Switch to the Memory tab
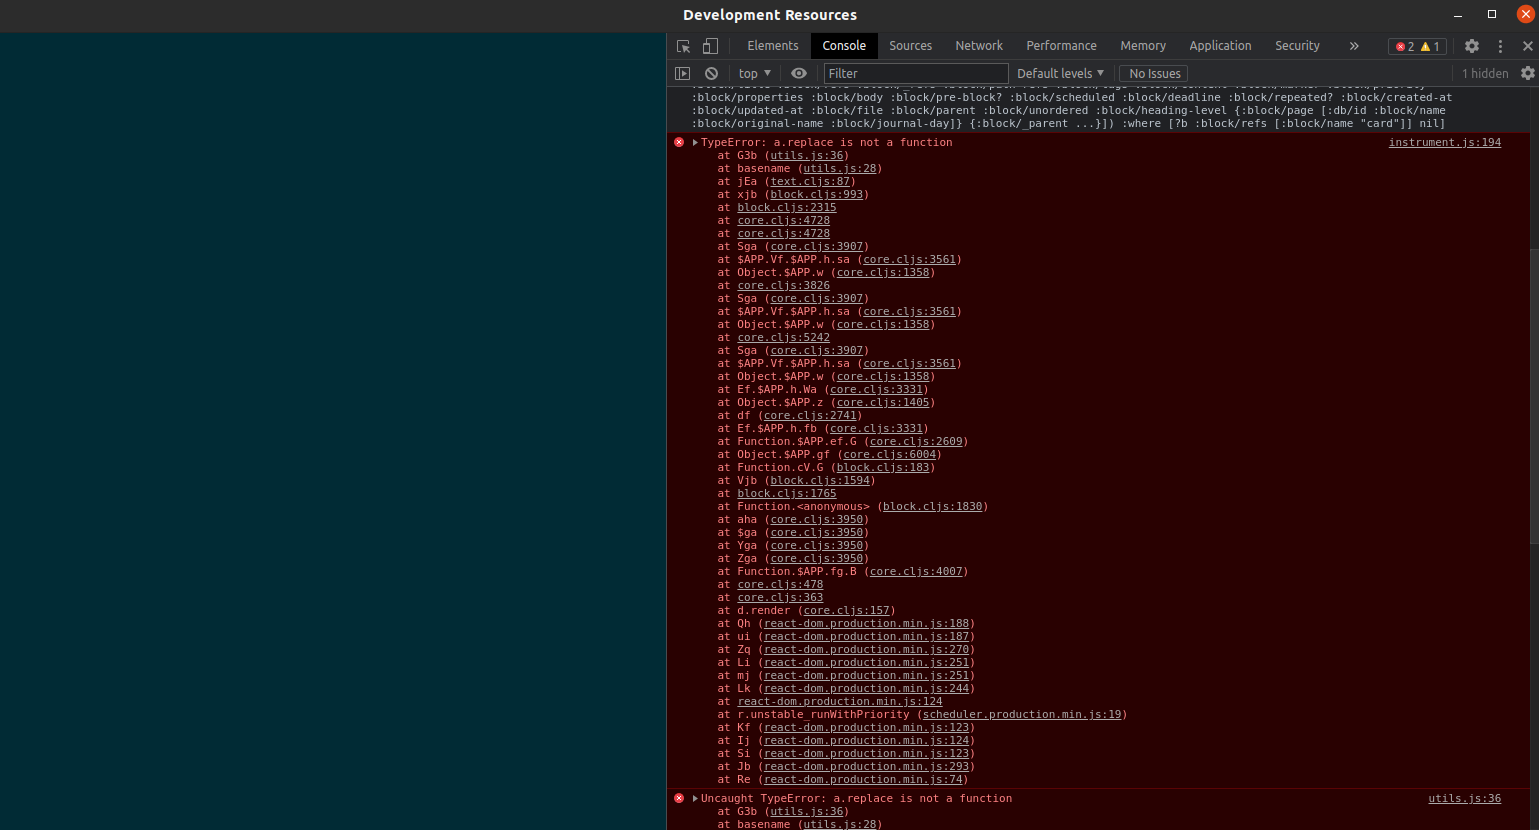The image size is (1539, 830). click(x=1143, y=46)
